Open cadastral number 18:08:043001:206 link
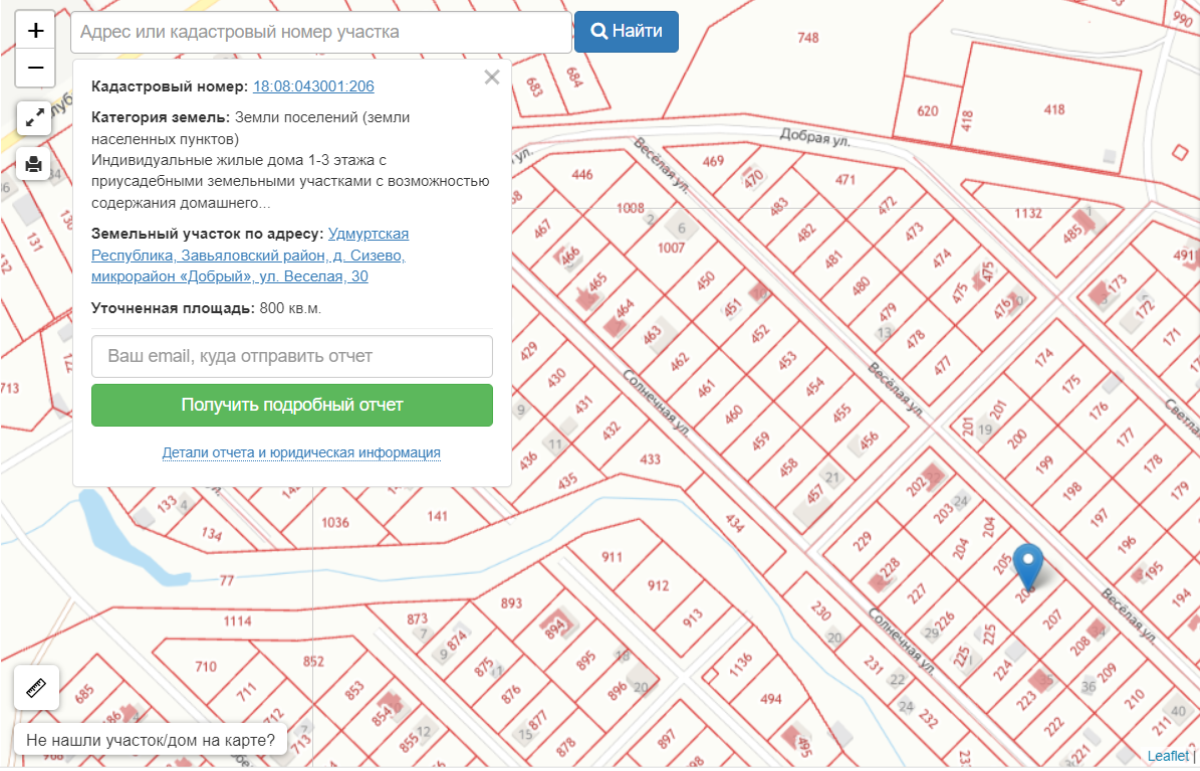1200x771 pixels. point(313,87)
